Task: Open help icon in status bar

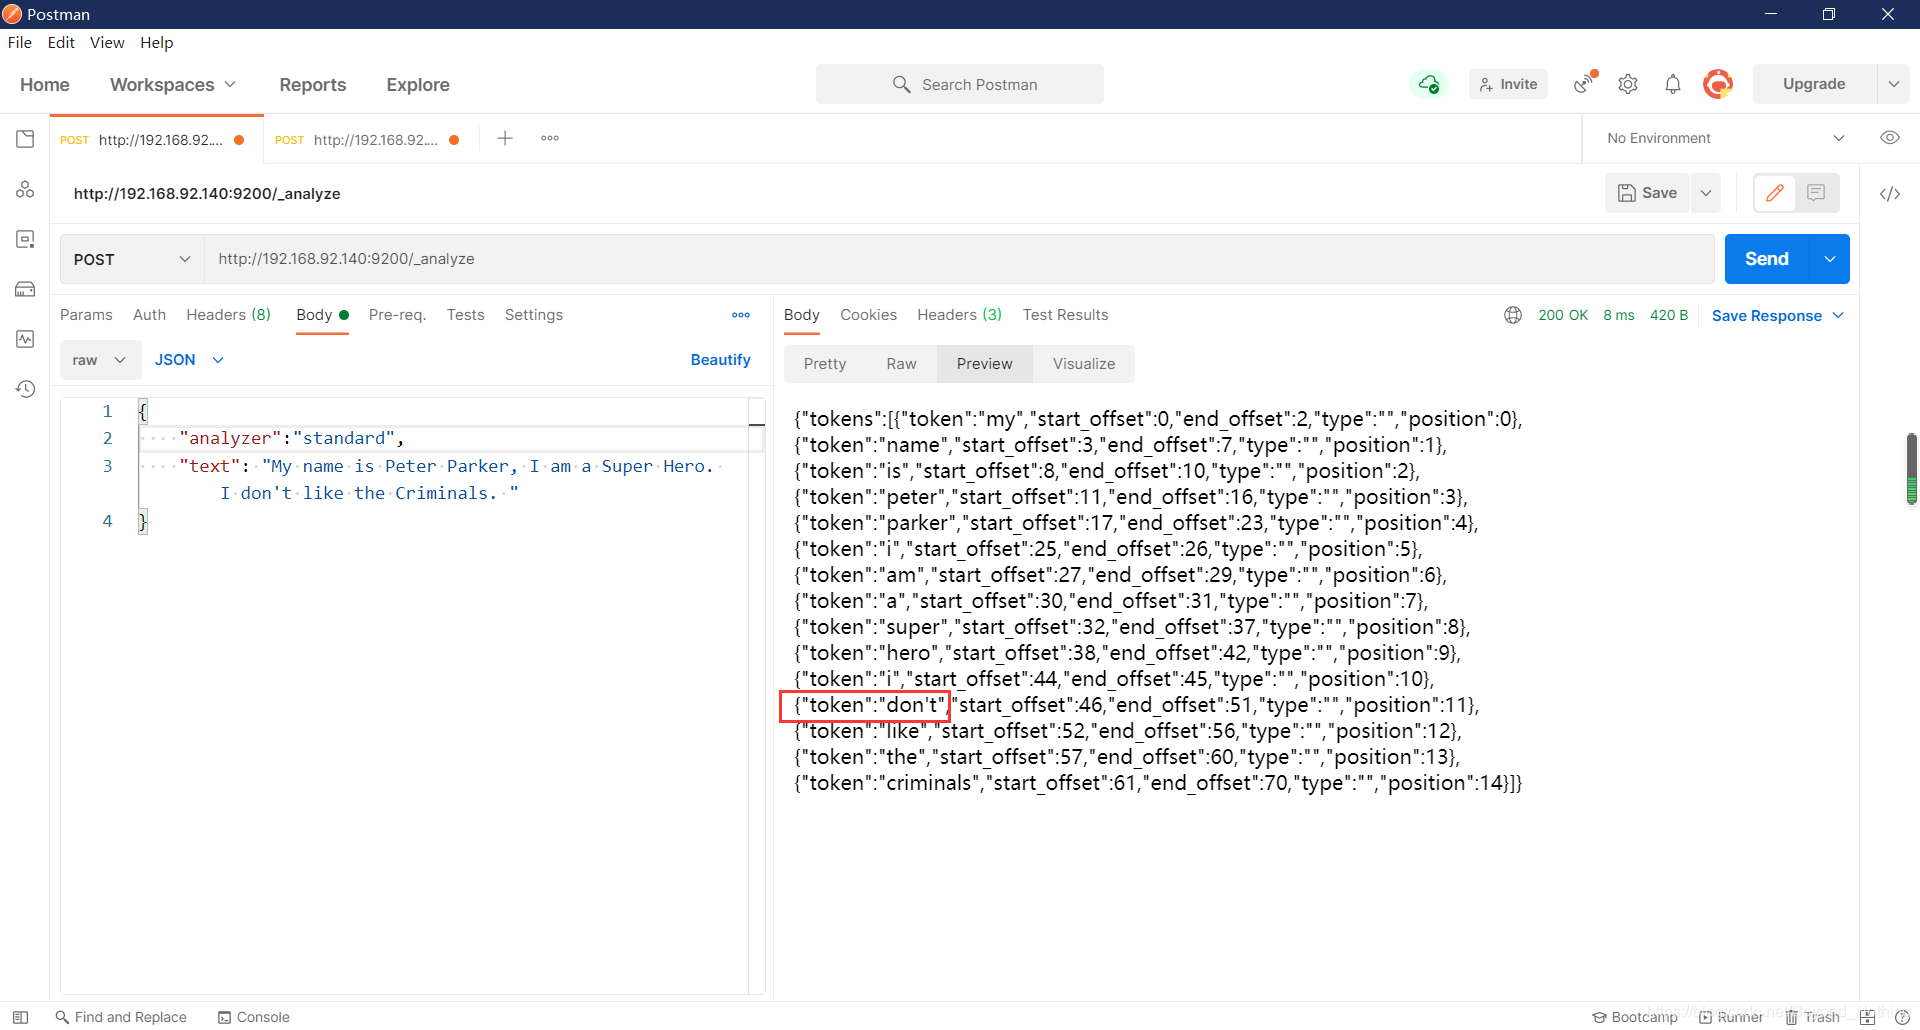Action: (x=1902, y=1017)
